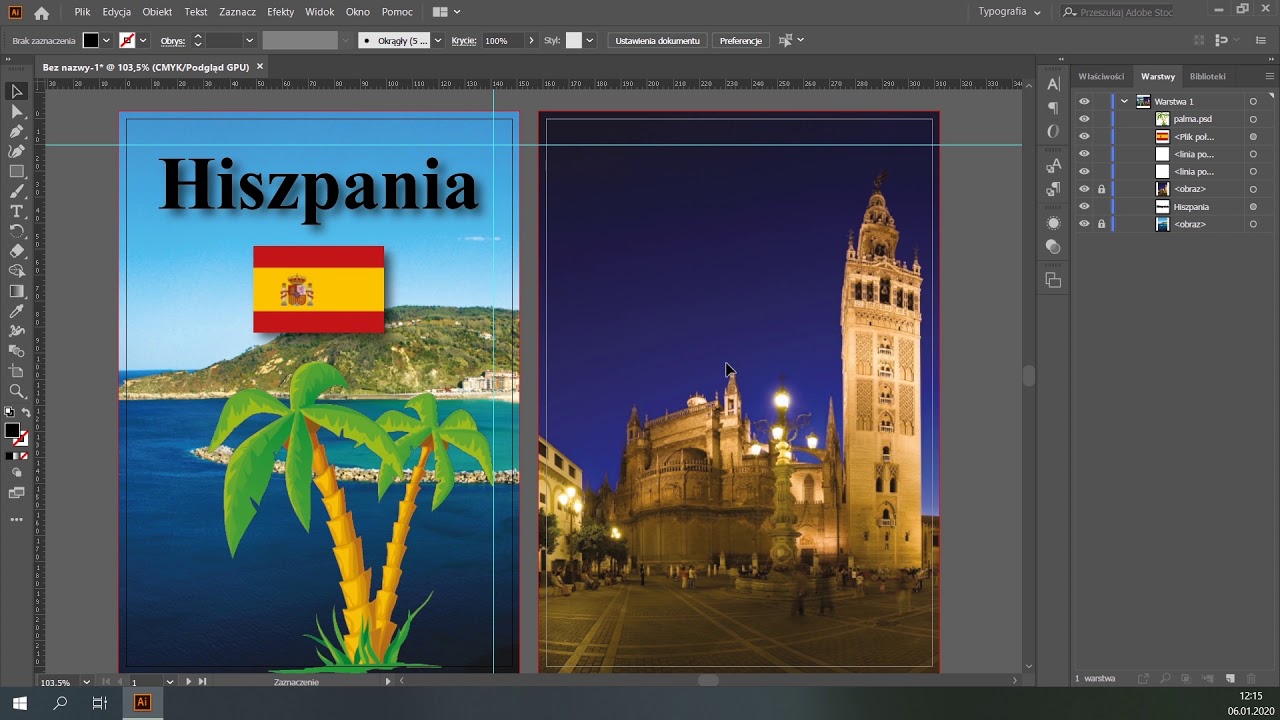Screen dimensions: 1280x720
Task: Select the Type tool
Action: pos(16,211)
